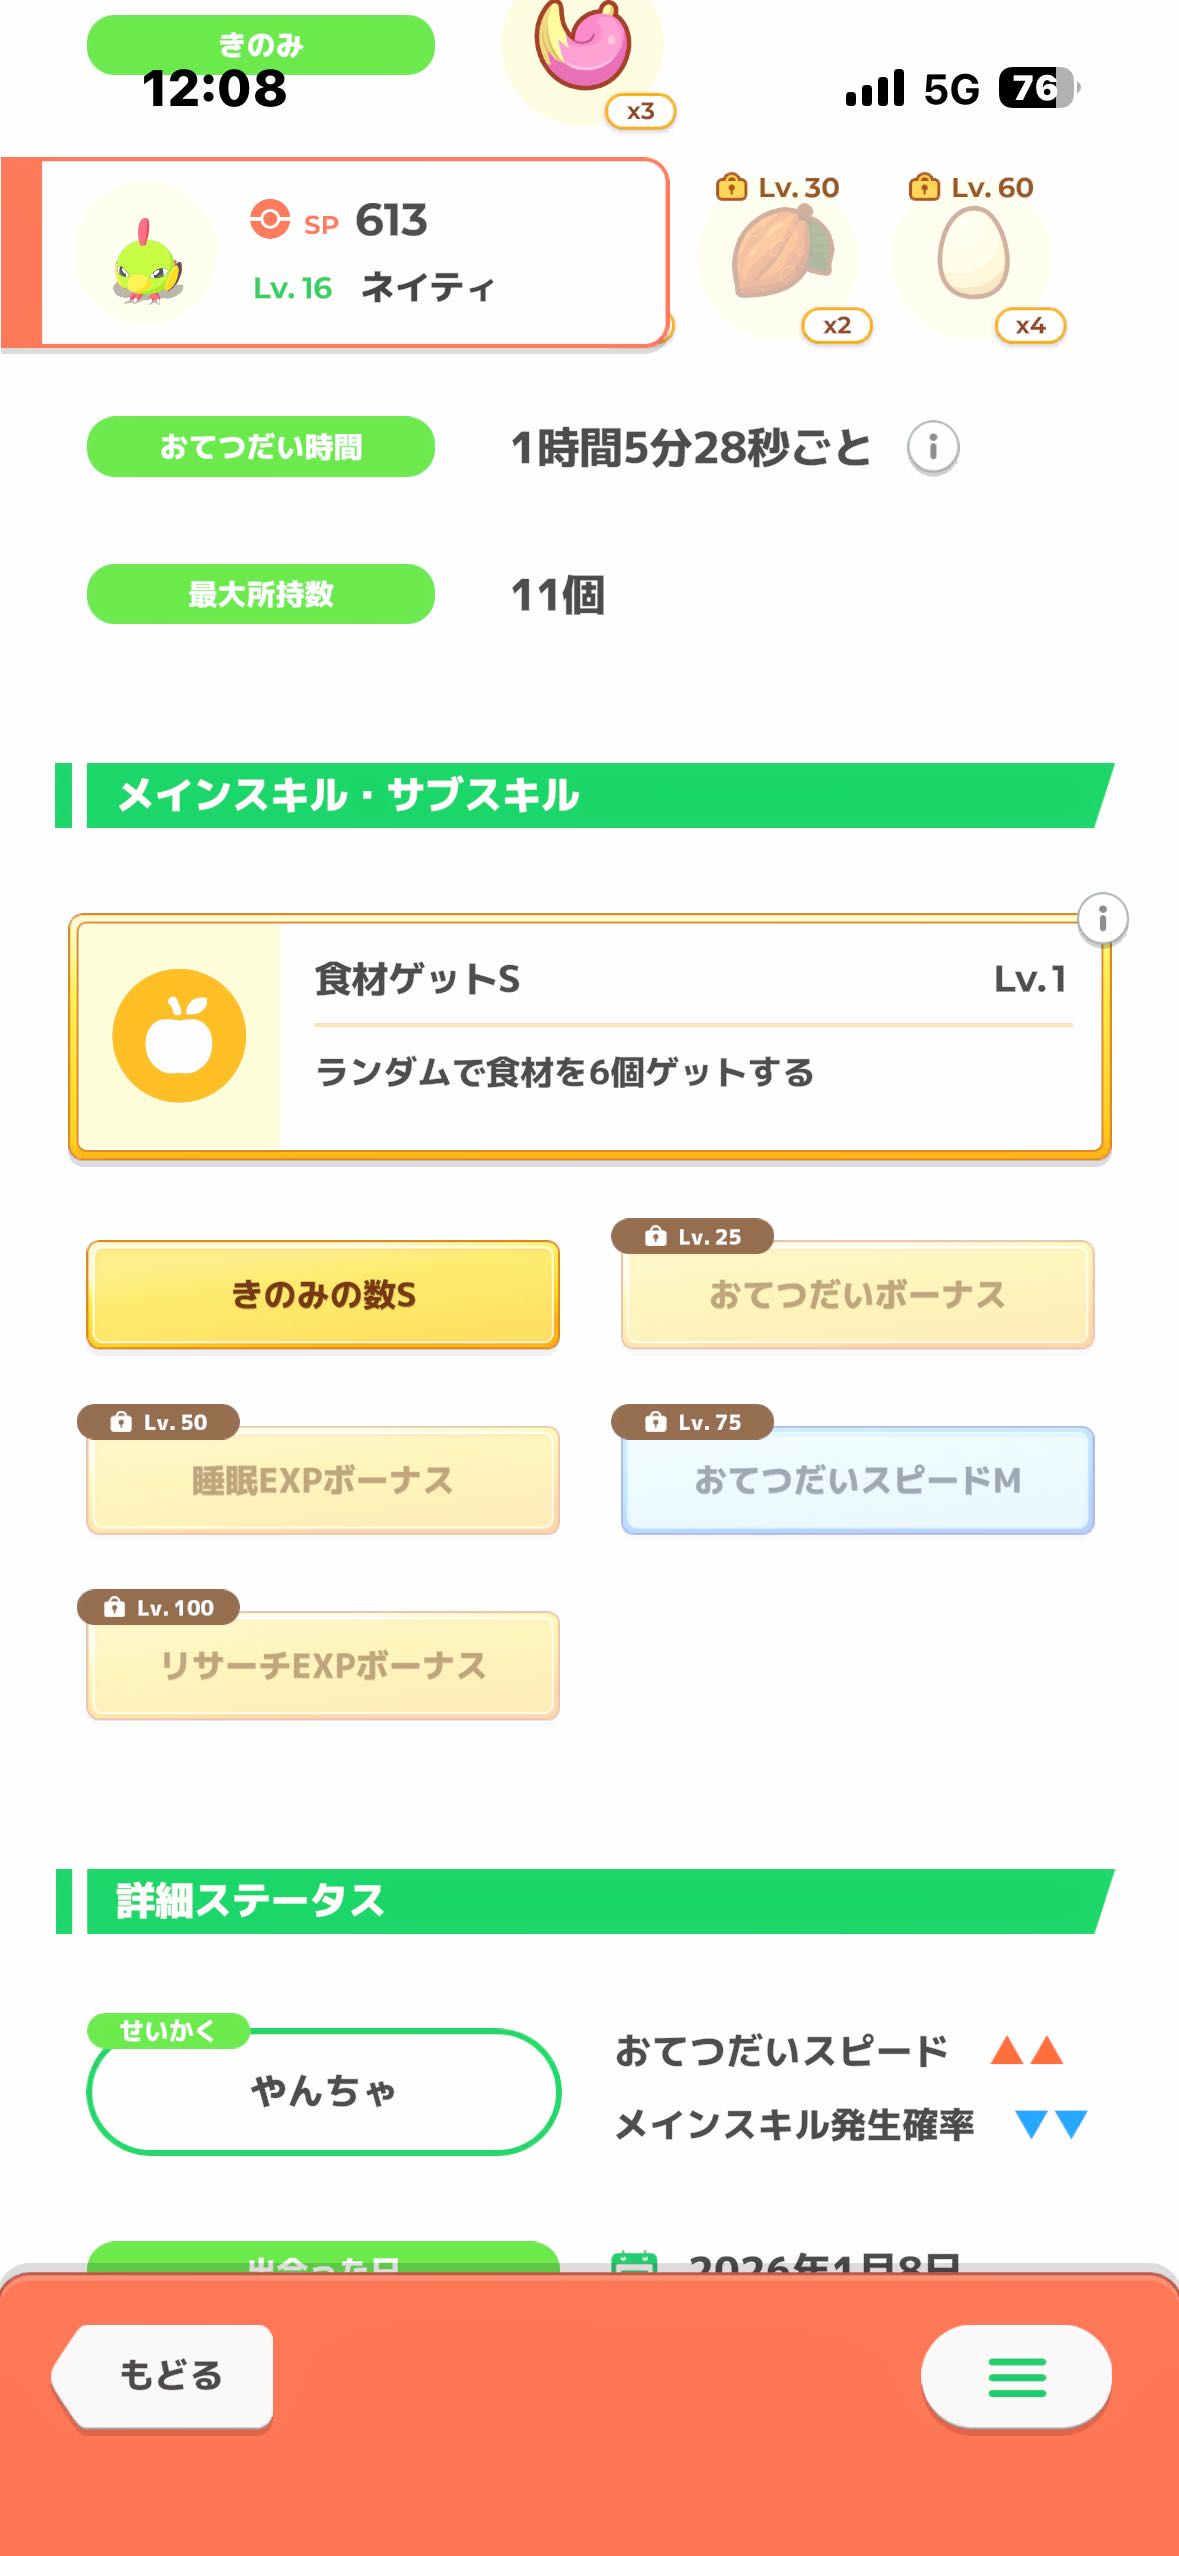Tap locked おてつだいボーナス sub skill
The image size is (1179, 2556).
857,1295
